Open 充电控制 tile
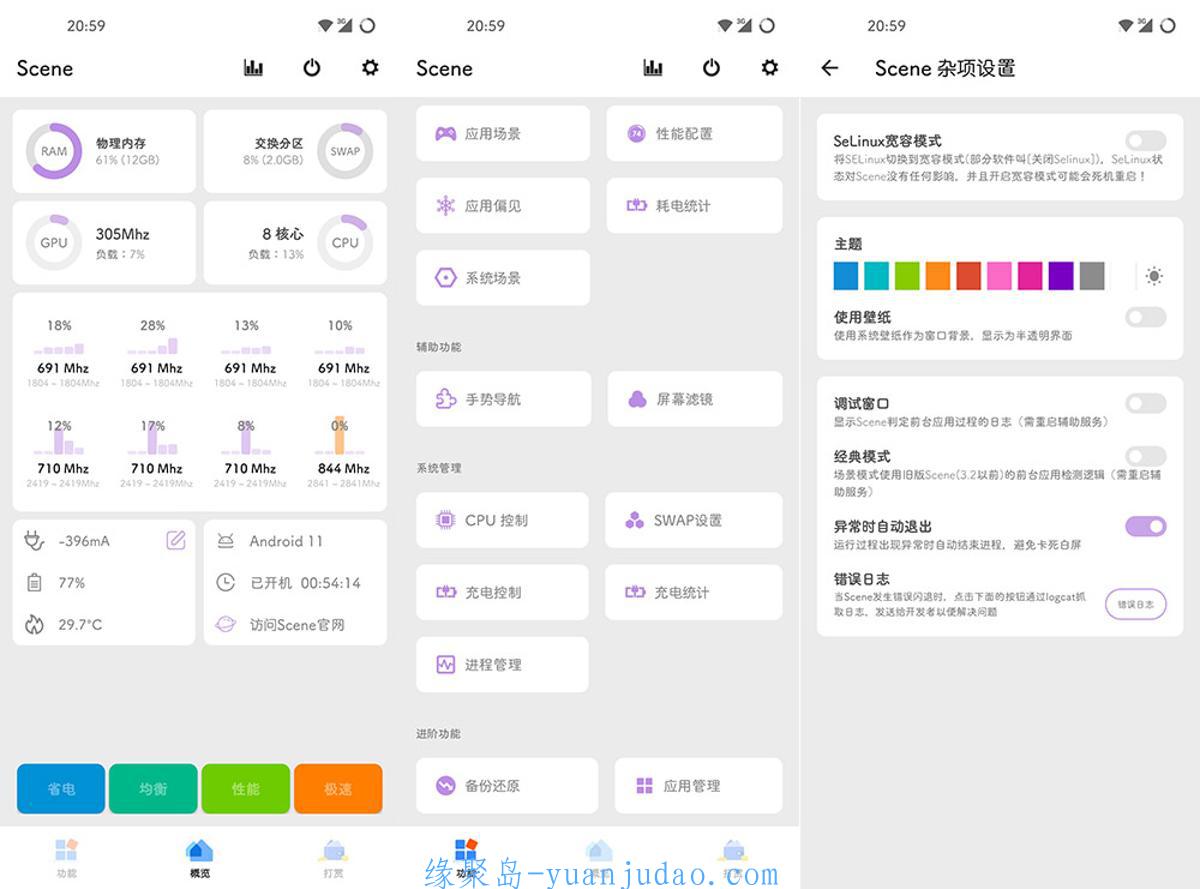 pyautogui.click(x=502, y=592)
